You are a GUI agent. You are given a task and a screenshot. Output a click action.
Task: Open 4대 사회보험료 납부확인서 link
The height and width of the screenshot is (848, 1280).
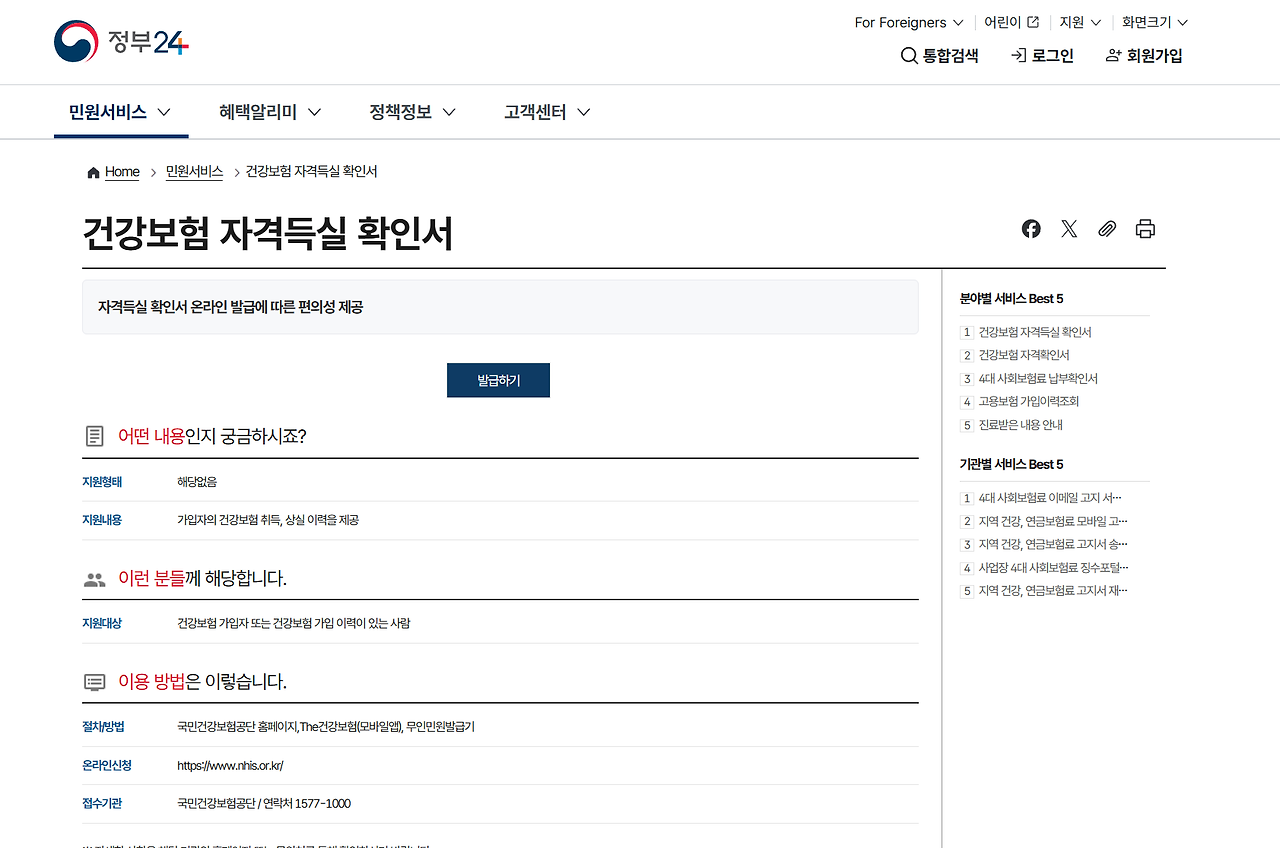(x=1038, y=379)
